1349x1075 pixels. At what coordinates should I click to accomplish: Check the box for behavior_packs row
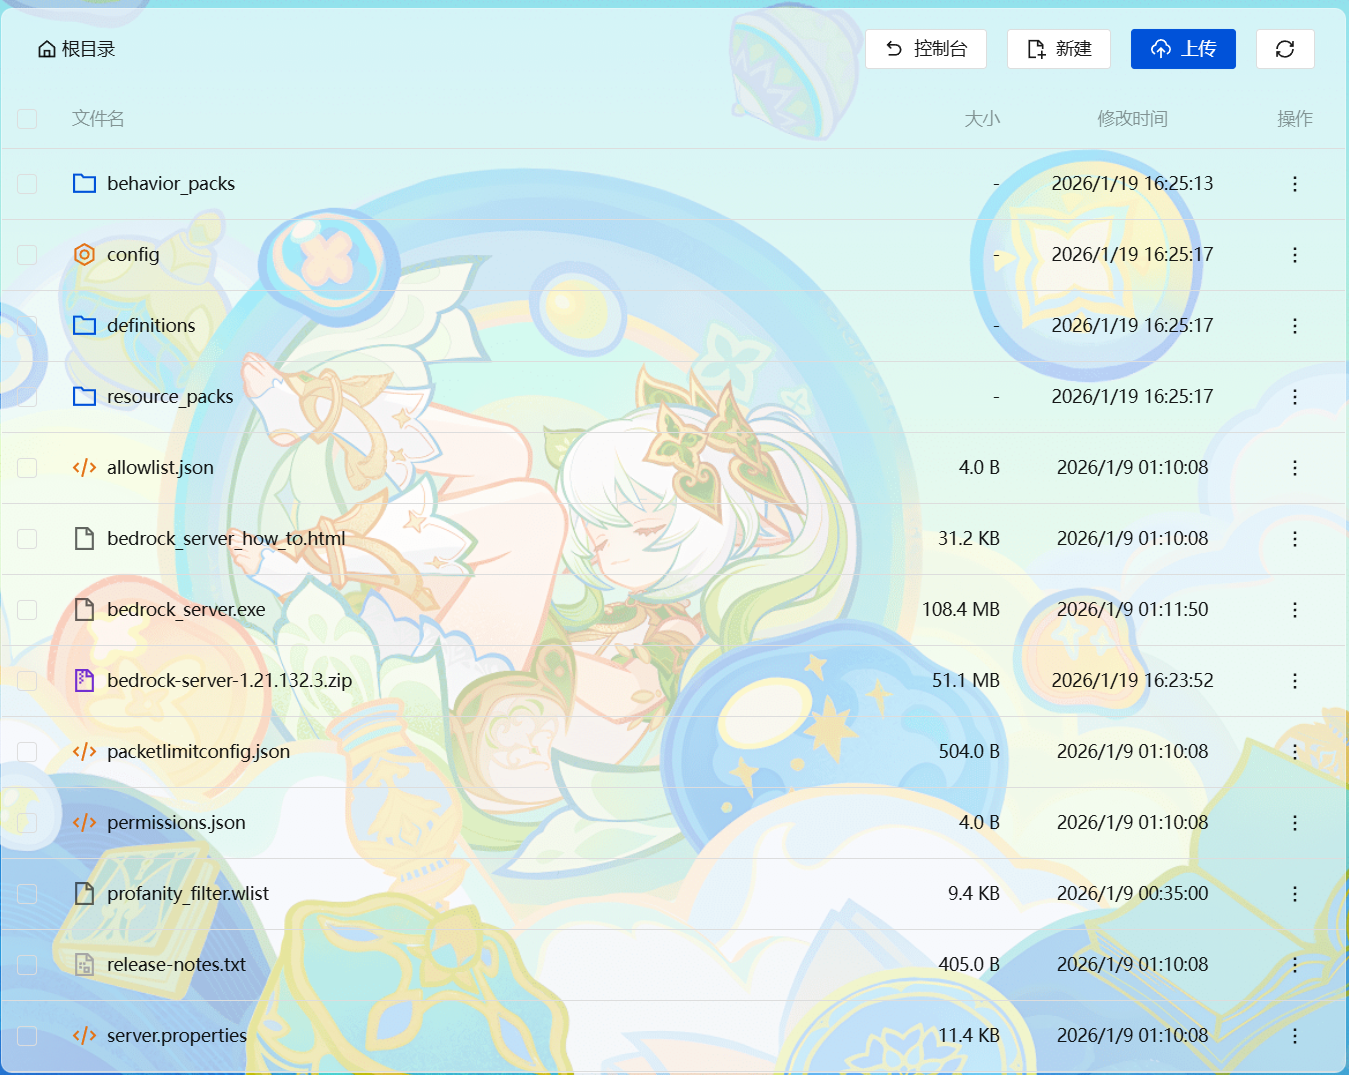pyautogui.click(x=27, y=184)
